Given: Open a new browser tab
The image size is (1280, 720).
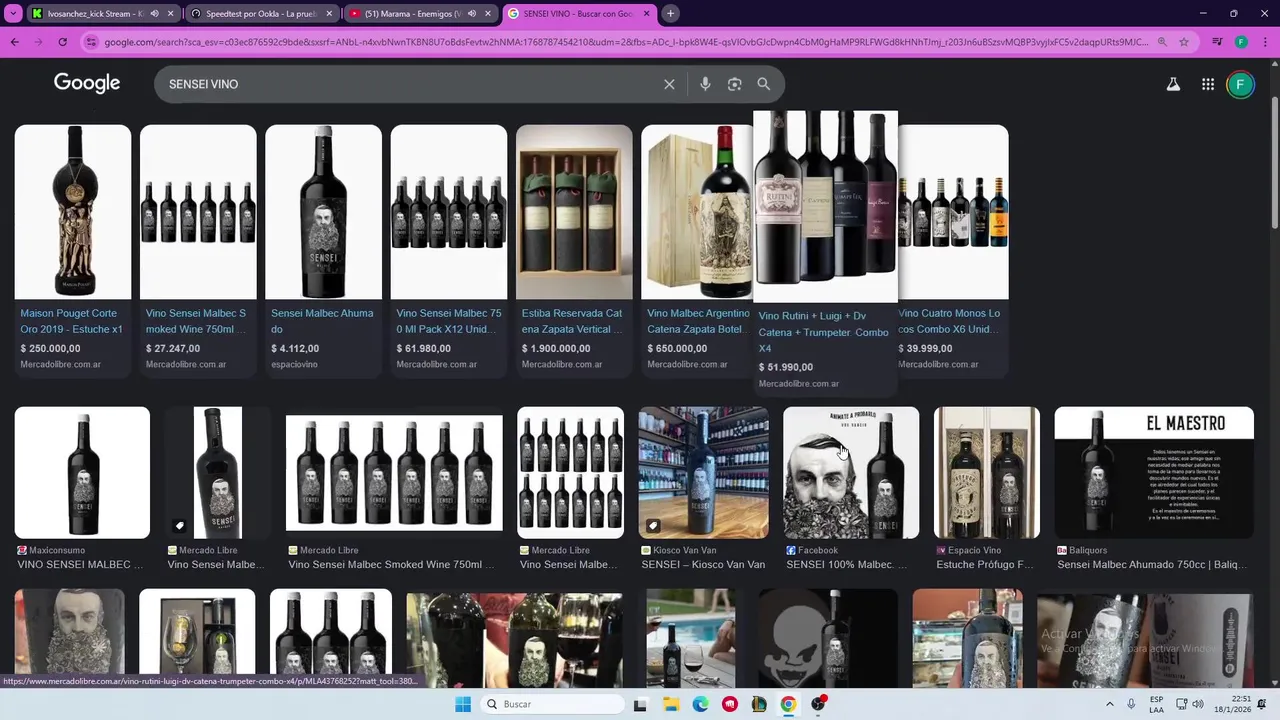Looking at the screenshot, I should pyautogui.click(x=671, y=13).
